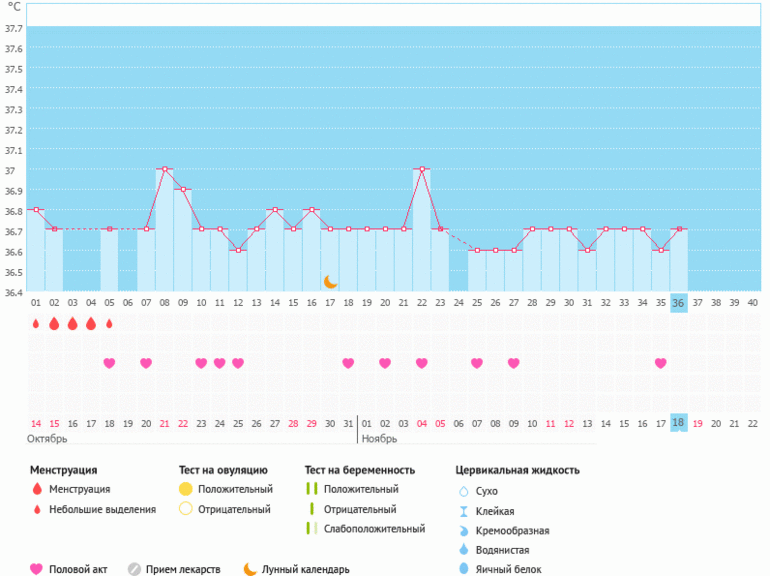Click the yellow Положительный ovulation test icon
This screenshot has width=770, height=576.
coord(186,489)
